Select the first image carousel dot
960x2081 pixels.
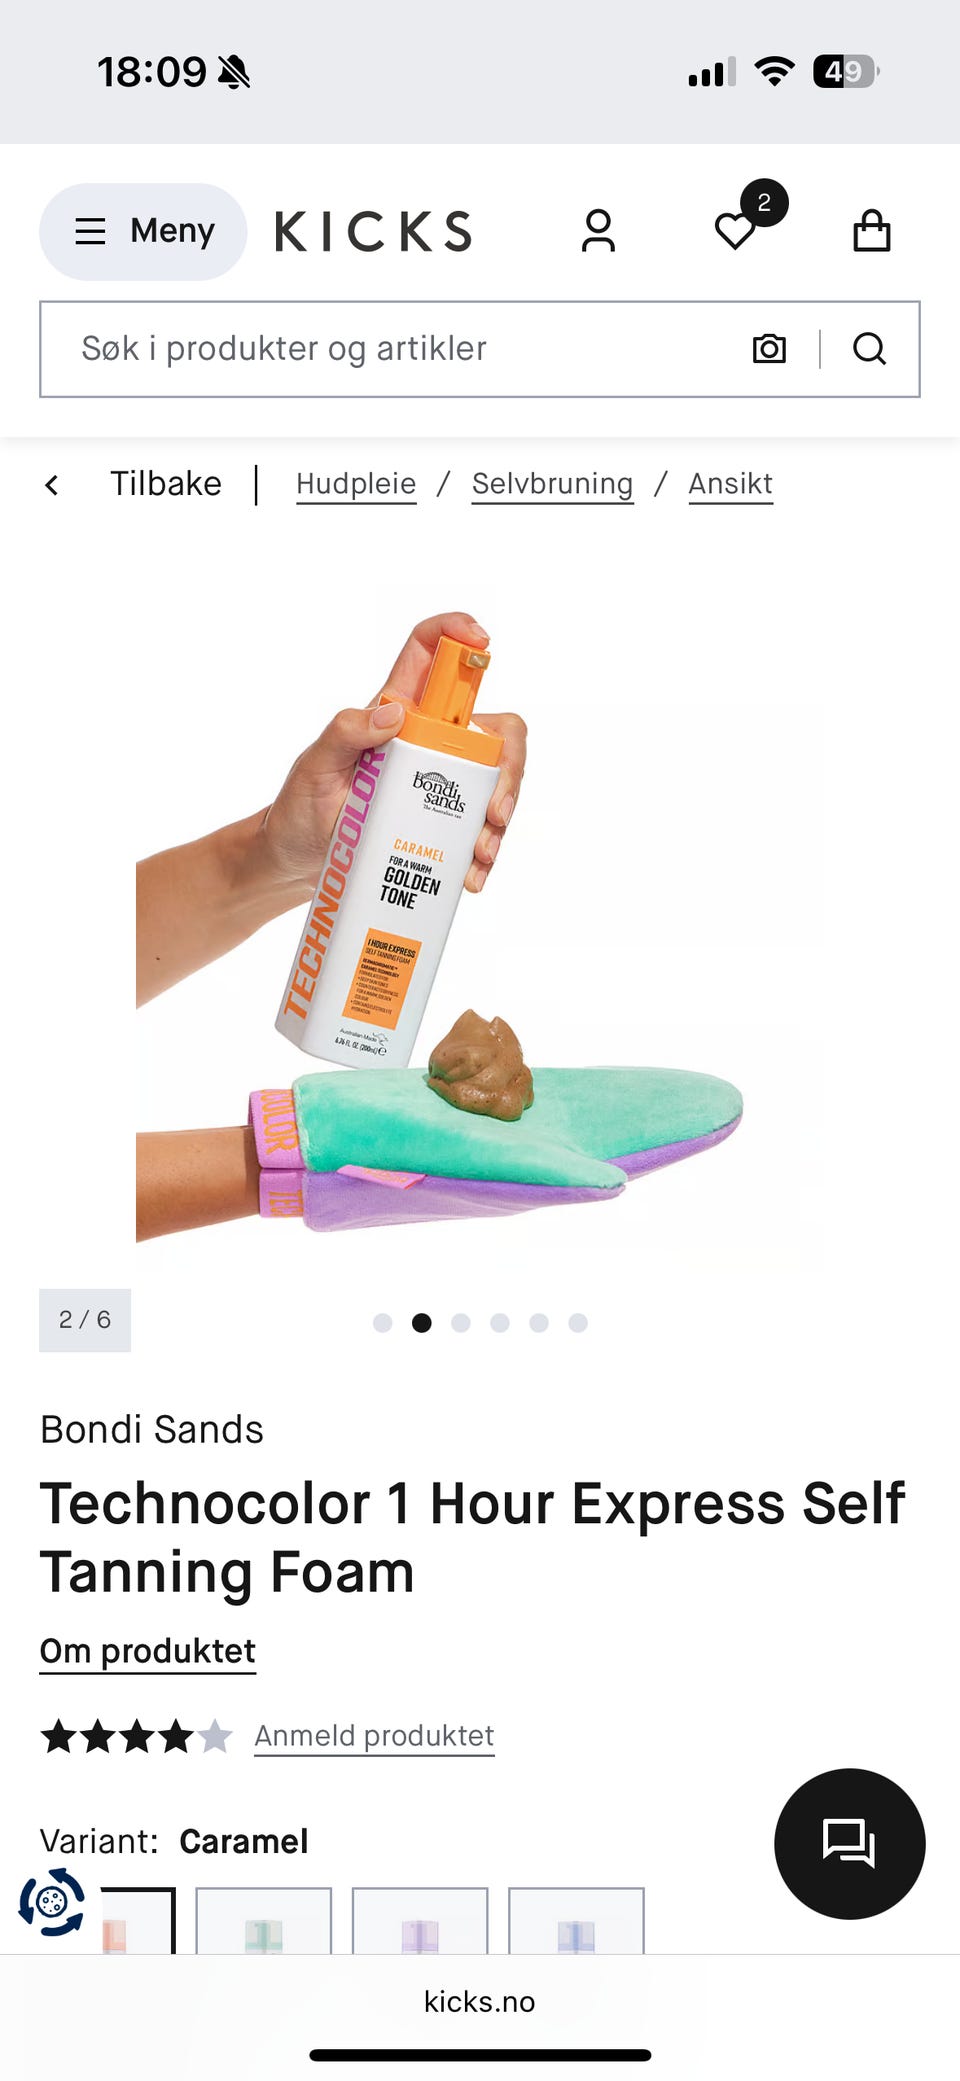point(382,1323)
